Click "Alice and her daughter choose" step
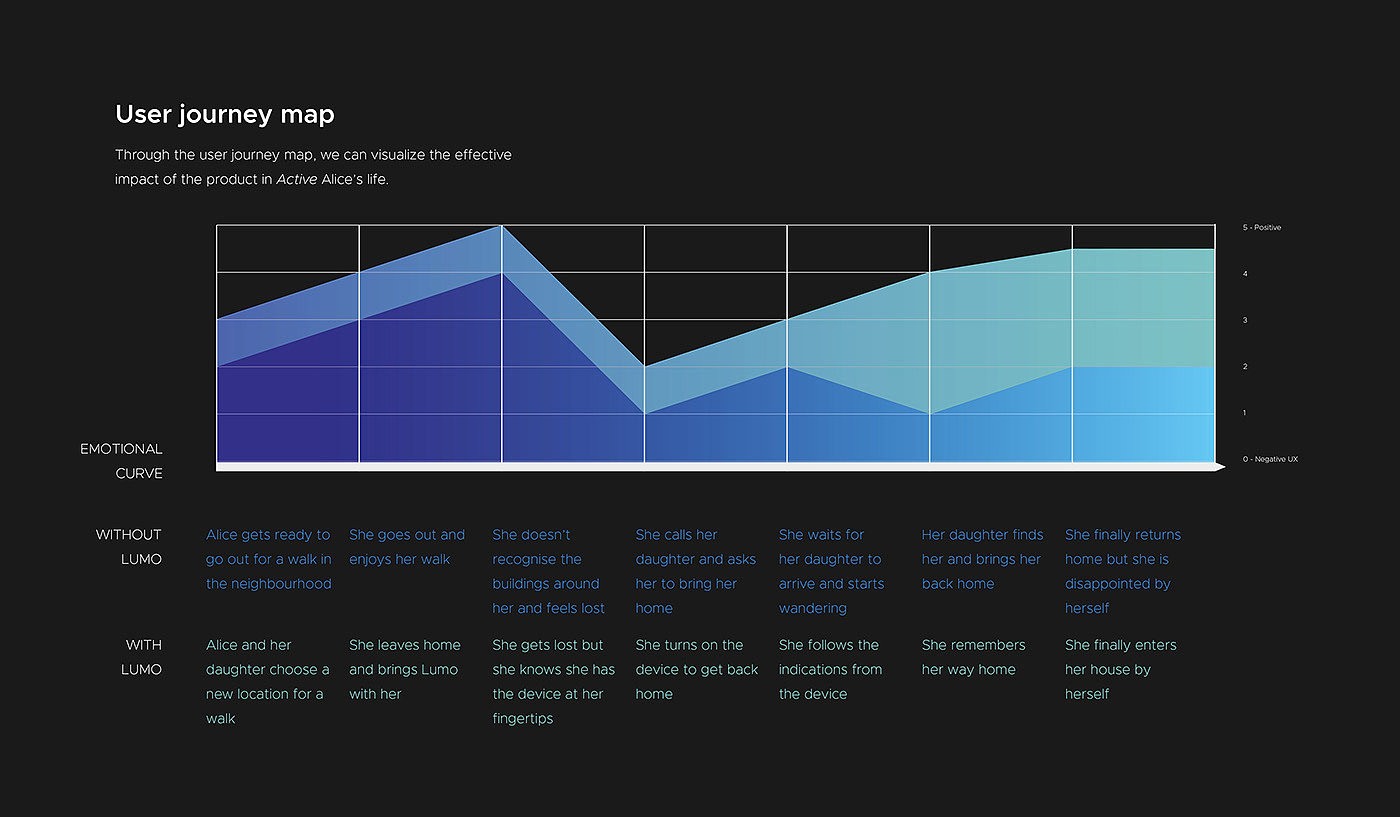Viewport: 1400px width, 817px height. 267,681
